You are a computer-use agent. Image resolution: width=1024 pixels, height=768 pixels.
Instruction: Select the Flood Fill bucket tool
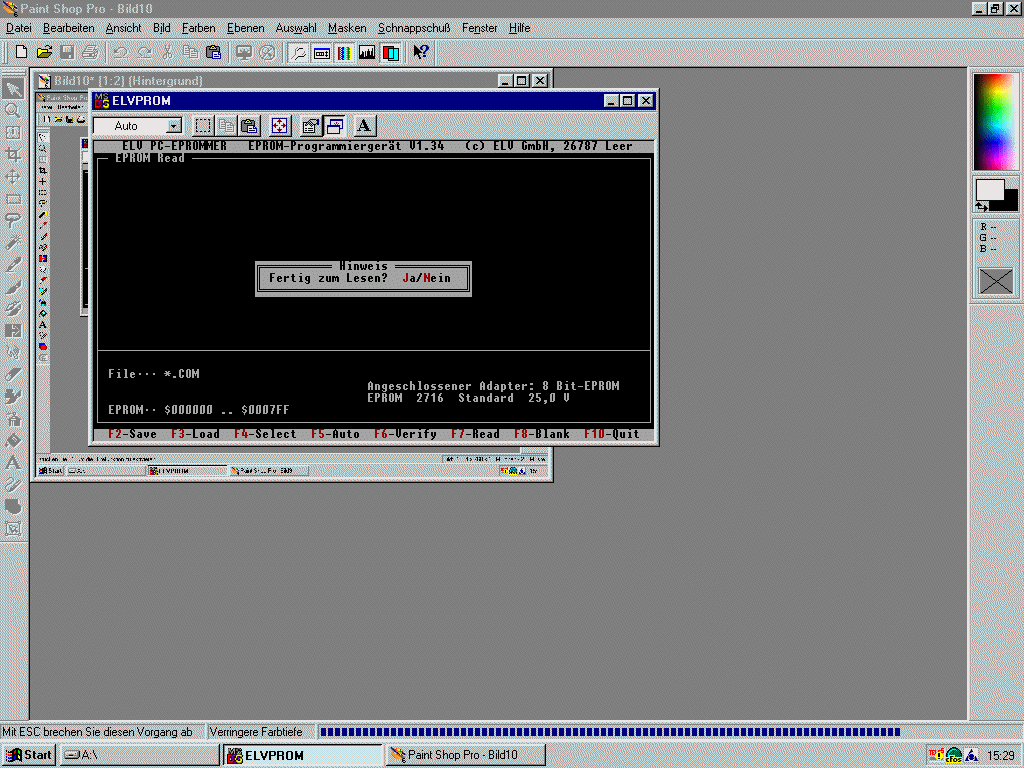(13, 441)
